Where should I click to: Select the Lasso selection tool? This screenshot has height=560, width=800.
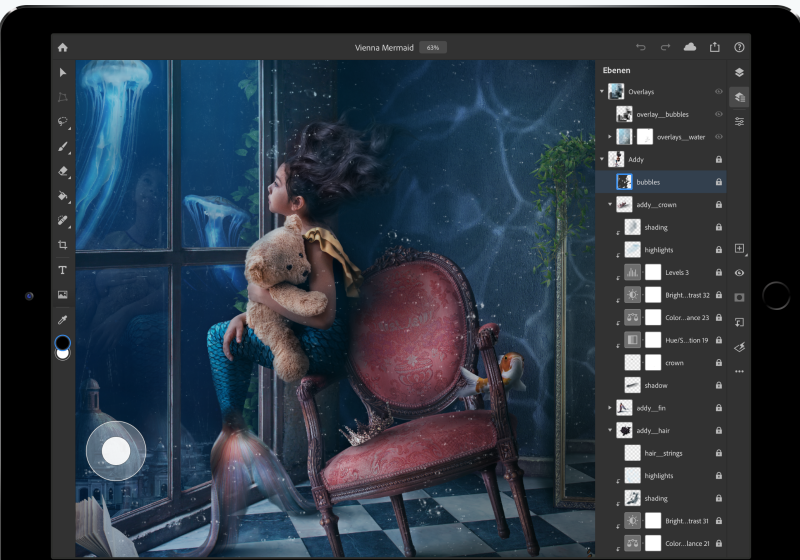pos(63,121)
